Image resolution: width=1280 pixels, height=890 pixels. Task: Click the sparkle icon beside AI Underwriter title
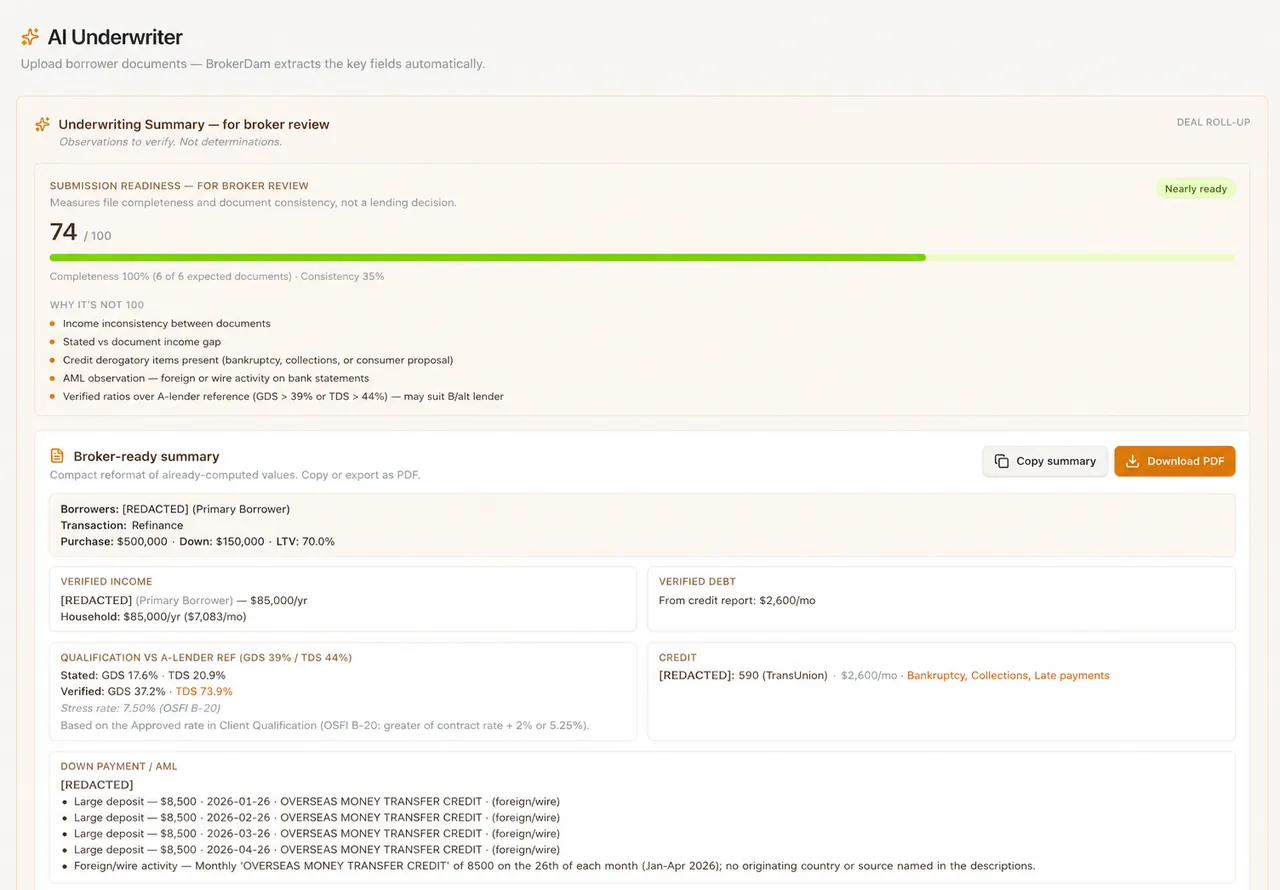click(30, 37)
